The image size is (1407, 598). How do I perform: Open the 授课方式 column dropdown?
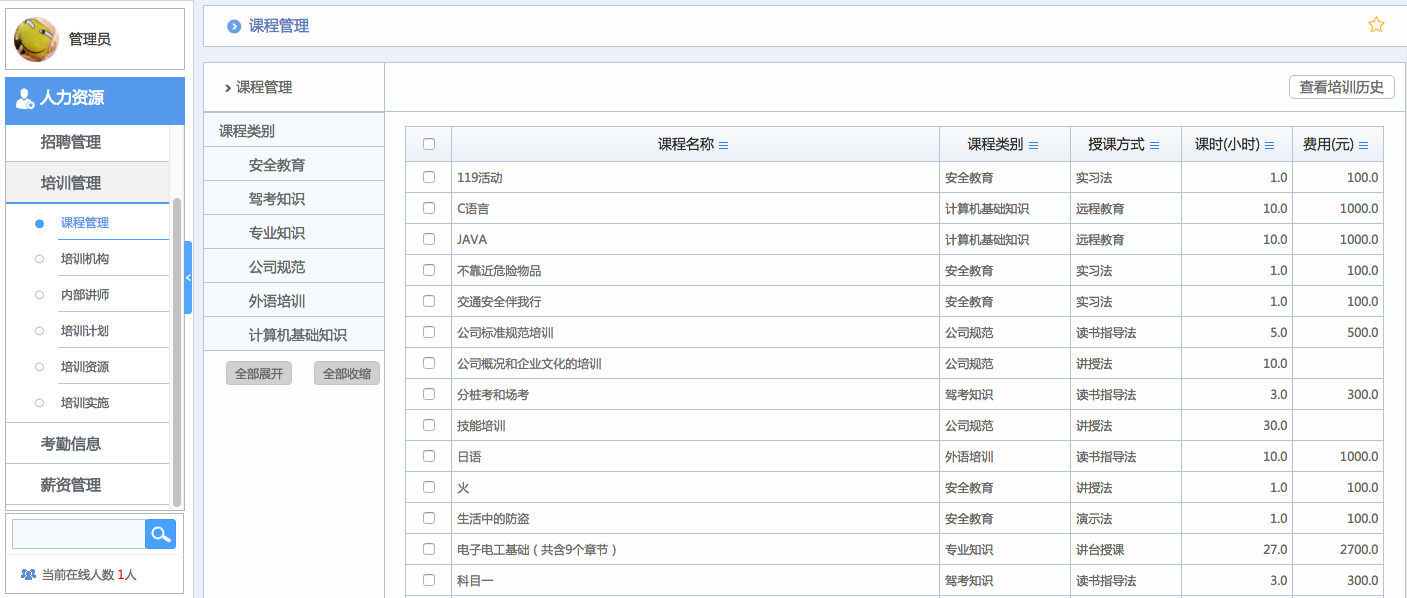pos(1156,144)
